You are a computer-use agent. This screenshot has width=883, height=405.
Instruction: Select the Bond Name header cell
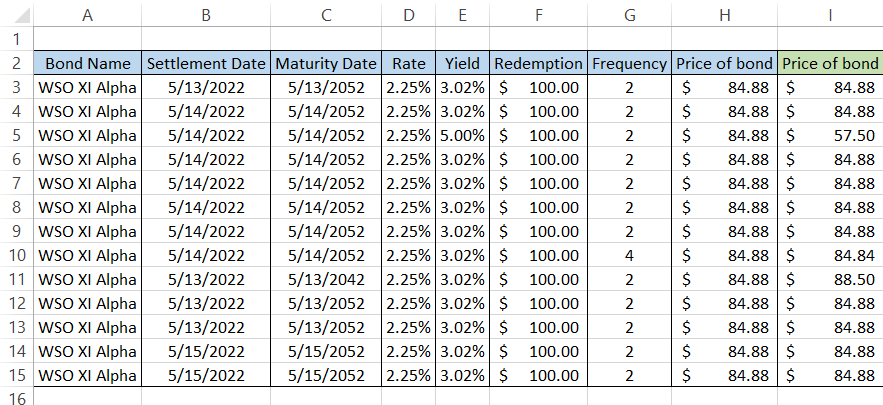(x=87, y=63)
